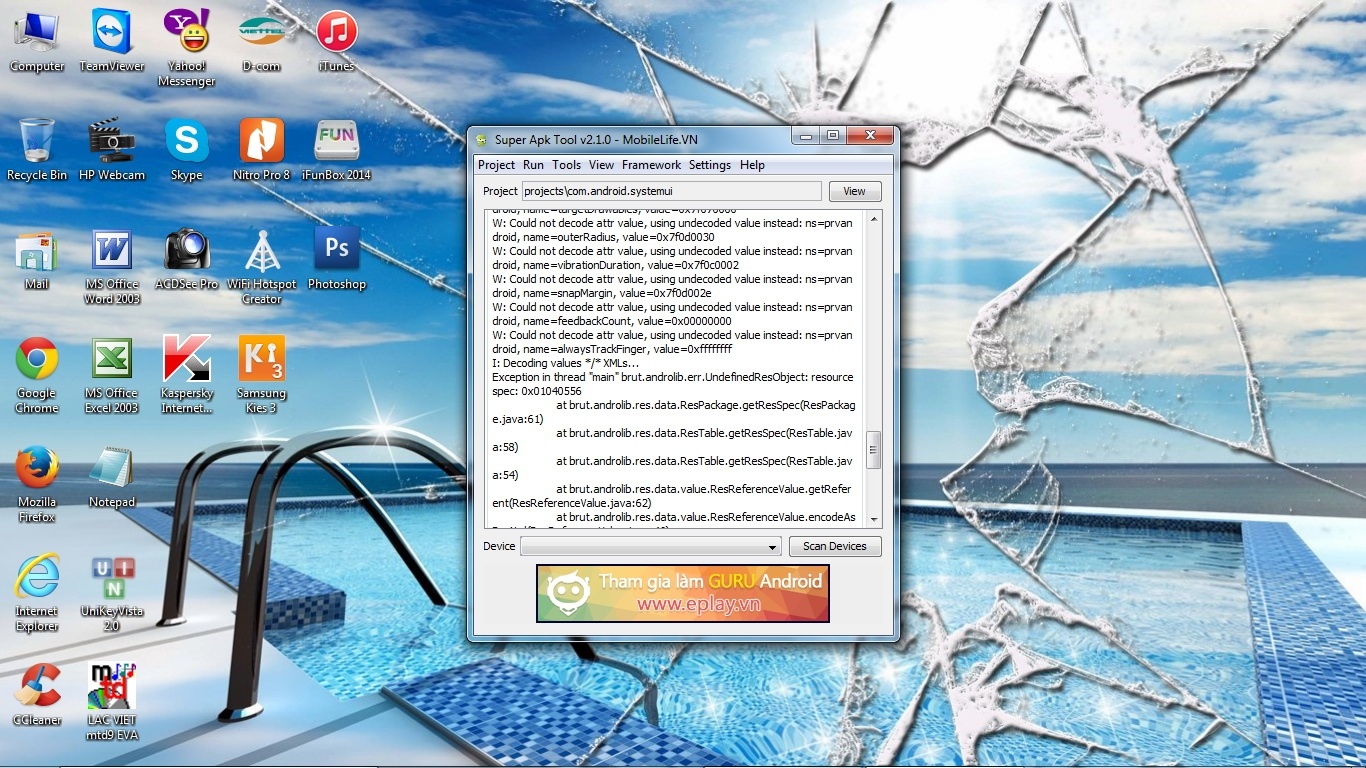Close the Super Apk Tool window
This screenshot has height=768, width=1366.
869,135
